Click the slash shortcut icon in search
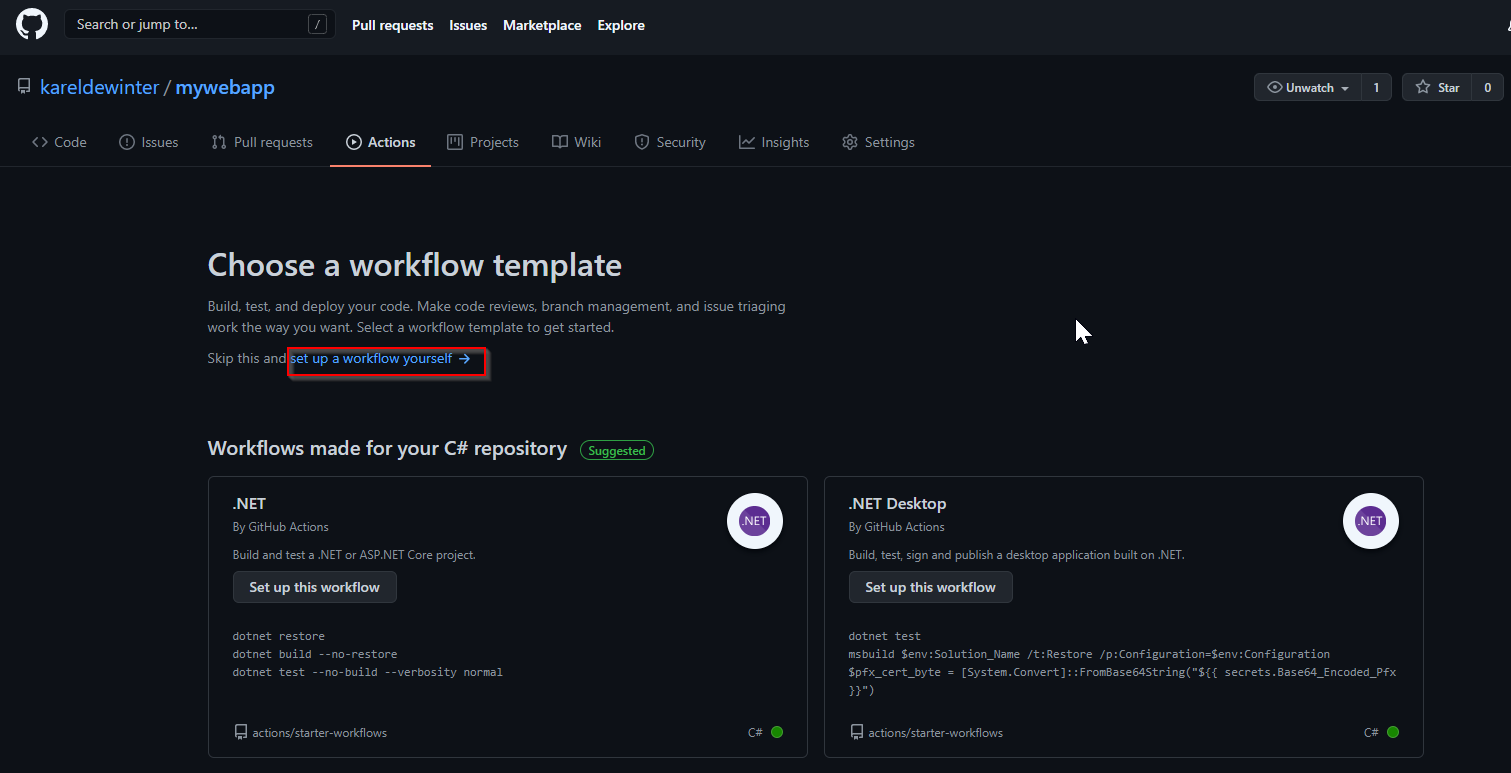 coord(317,25)
